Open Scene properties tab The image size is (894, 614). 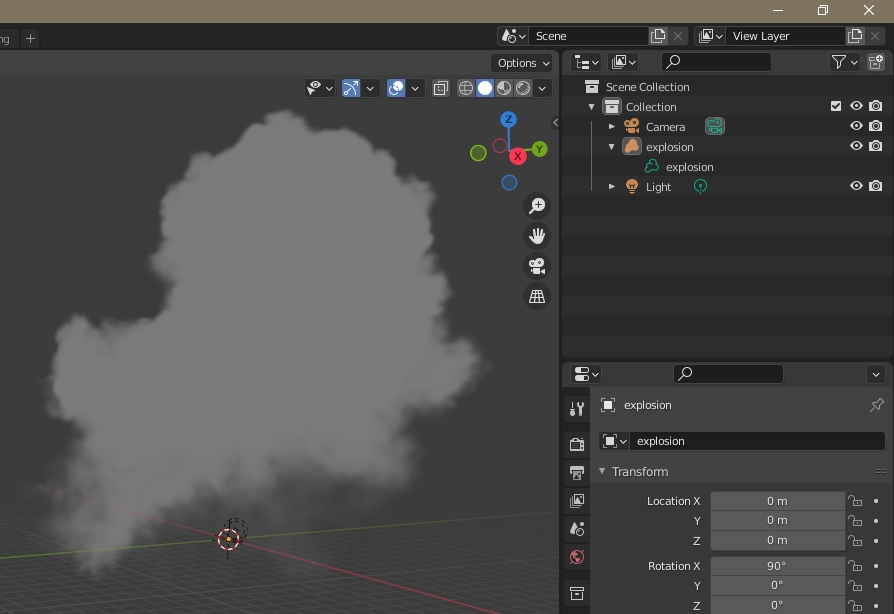click(576, 529)
